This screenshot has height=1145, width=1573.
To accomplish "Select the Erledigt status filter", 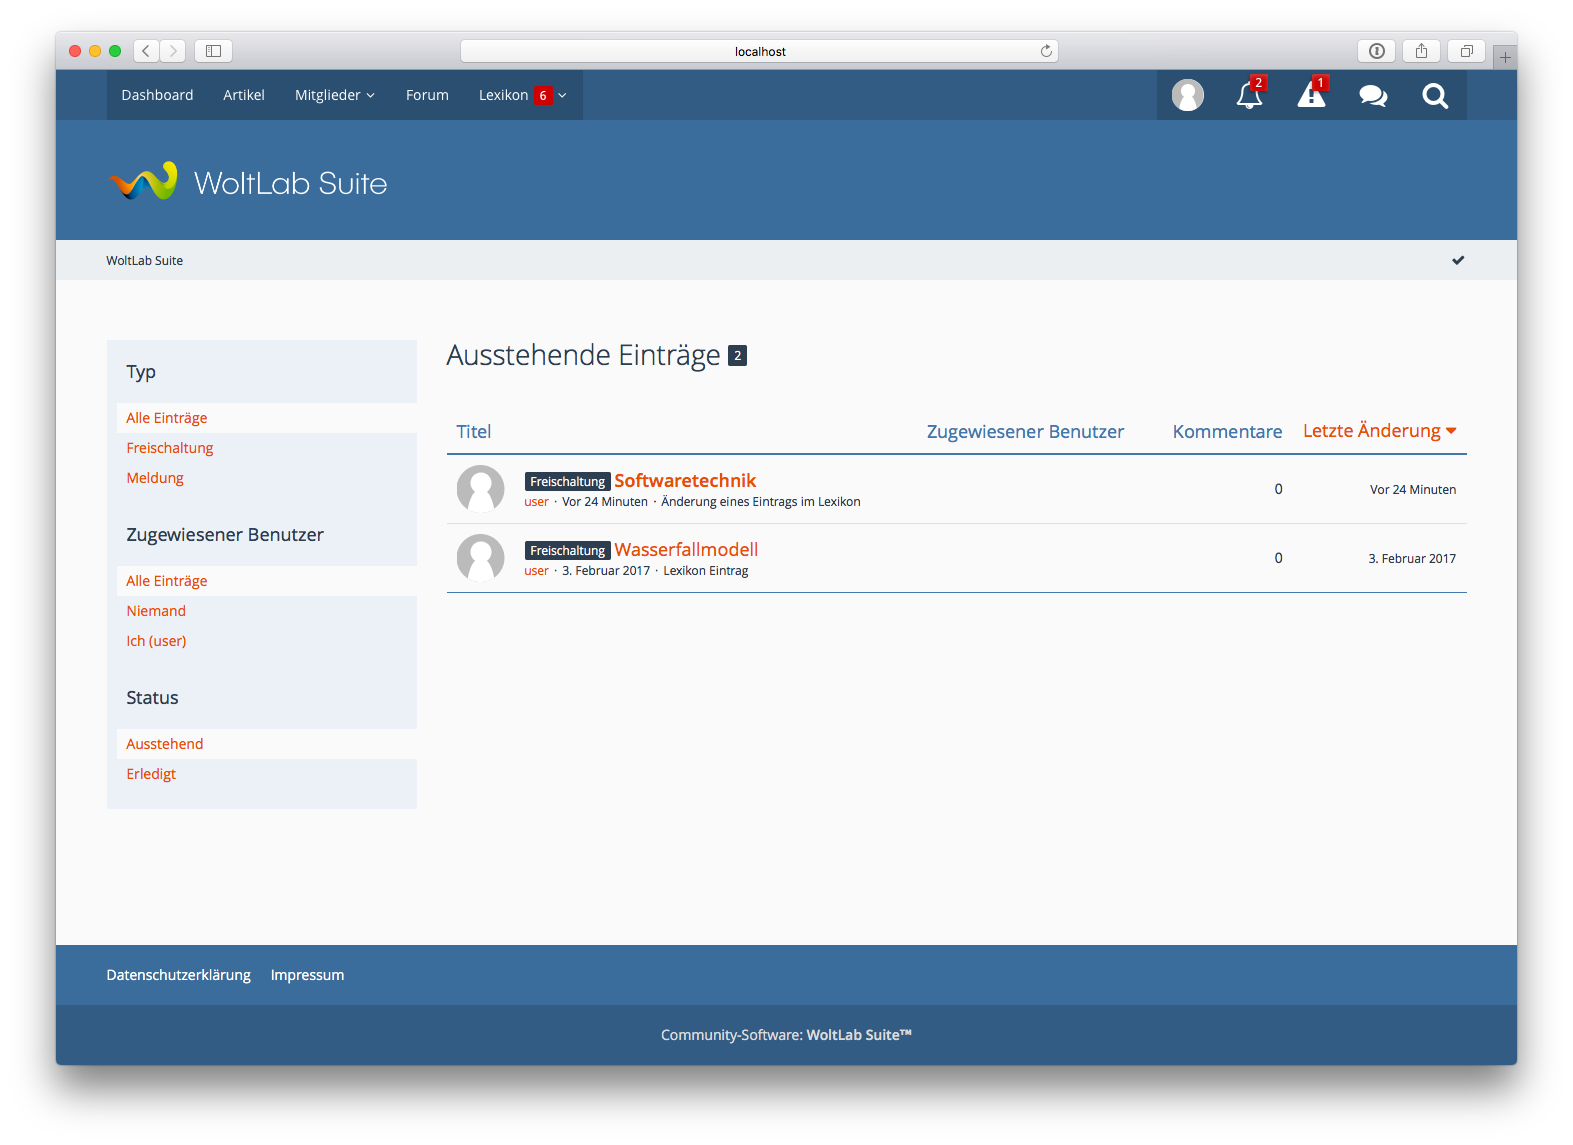I will (x=151, y=774).
